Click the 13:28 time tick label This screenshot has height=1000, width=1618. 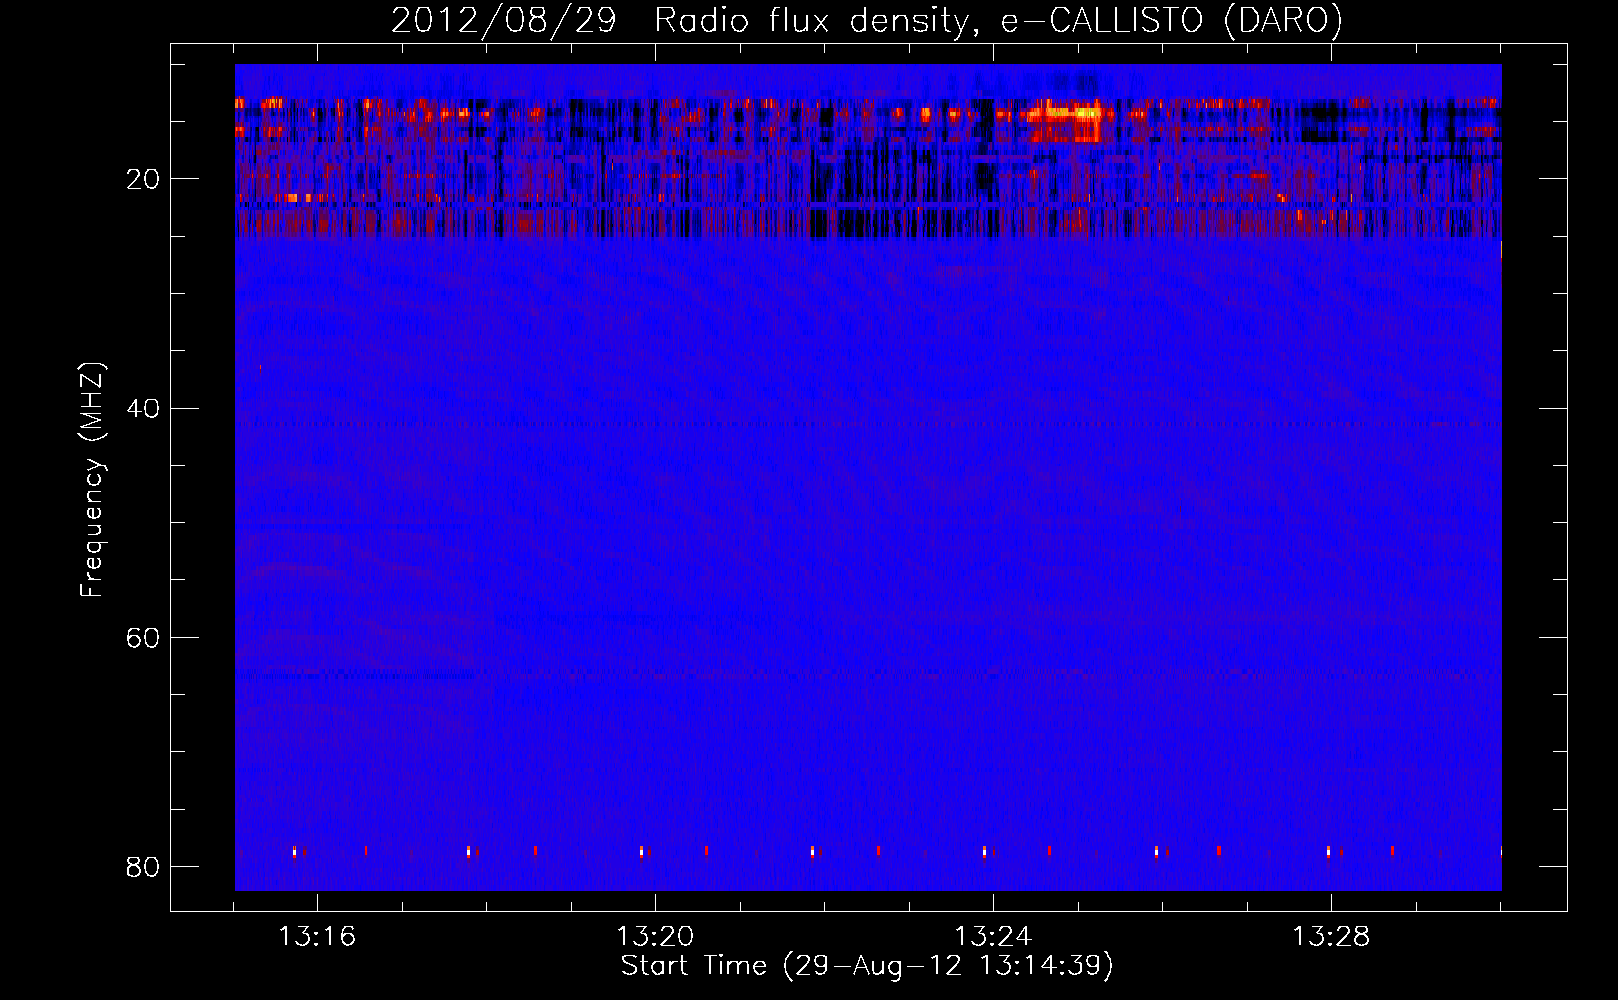pos(1331,937)
